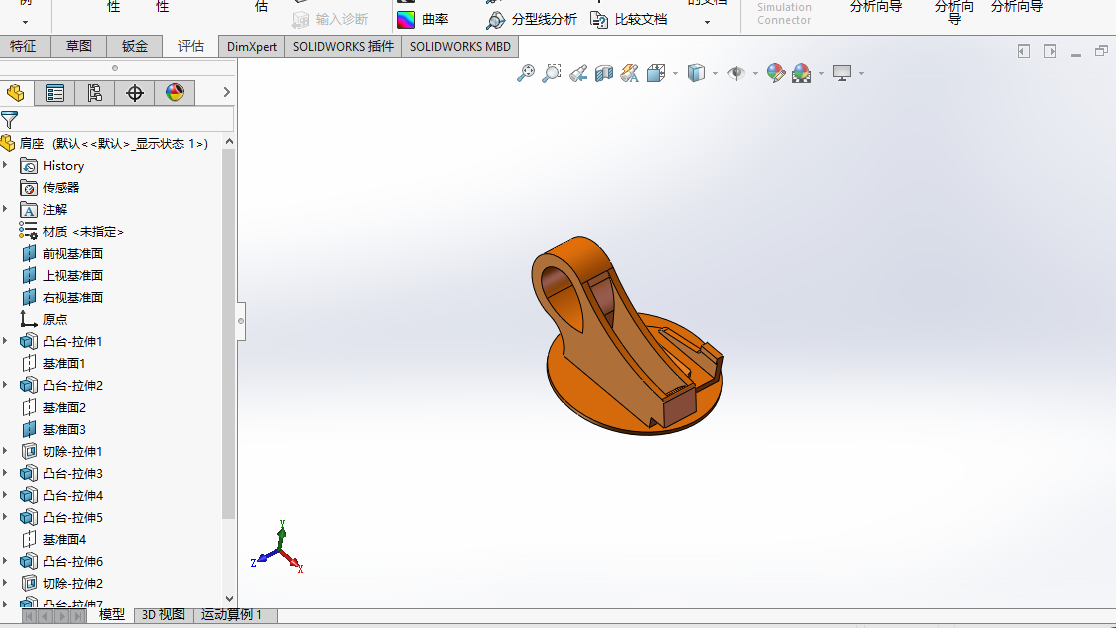This screenshot has height=628, width=1116.
Task: Open the DisplayManager color ball tab
Action: 175,93
